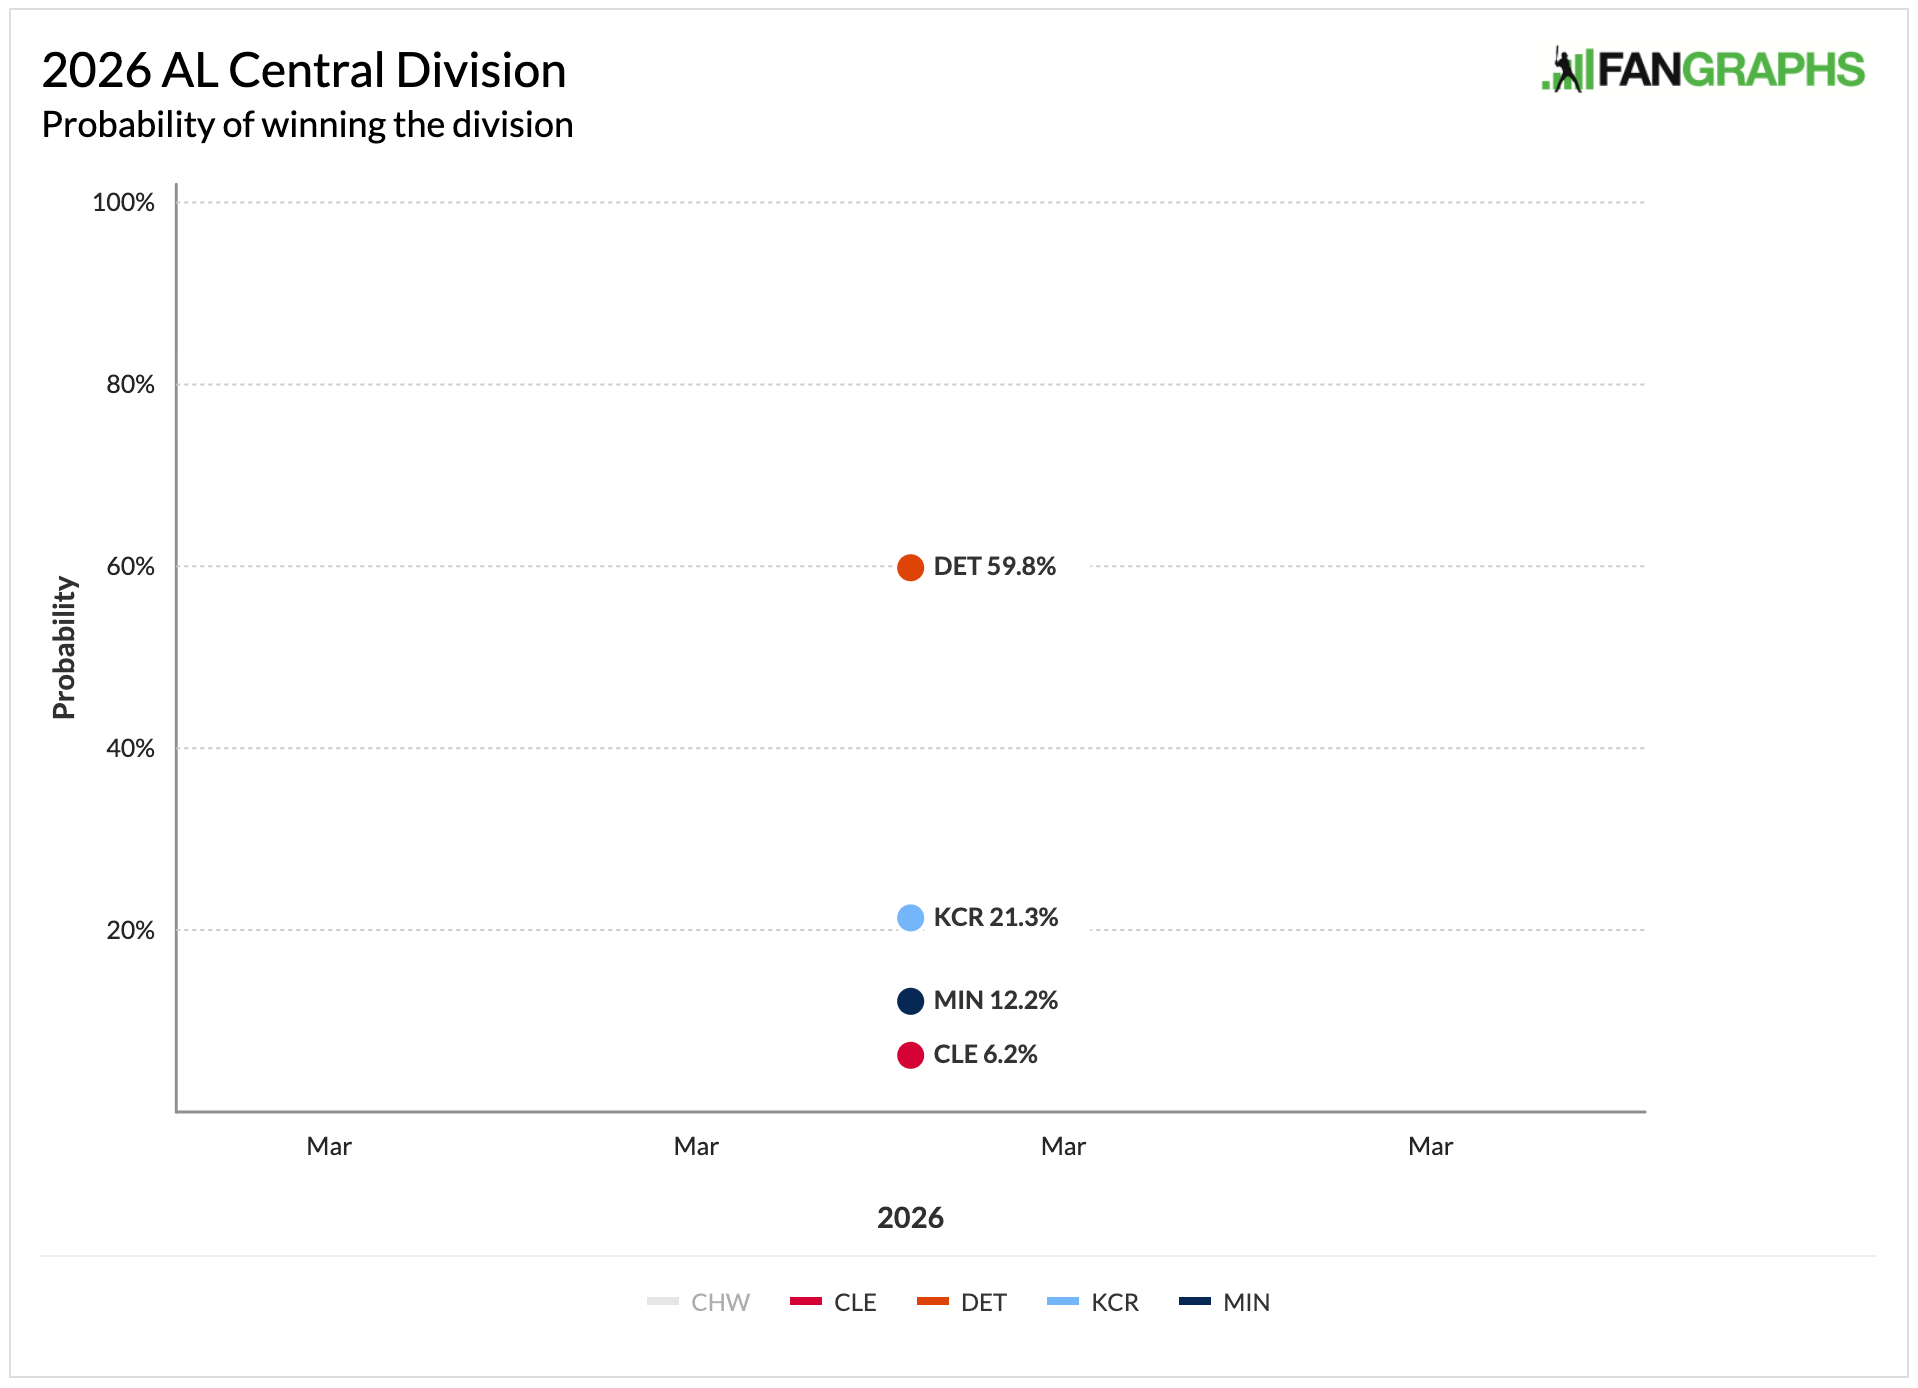Select the red CLE data point marker
Image resolution: width=1918 pixels, height=1388 pixels.
point(910,1055)
